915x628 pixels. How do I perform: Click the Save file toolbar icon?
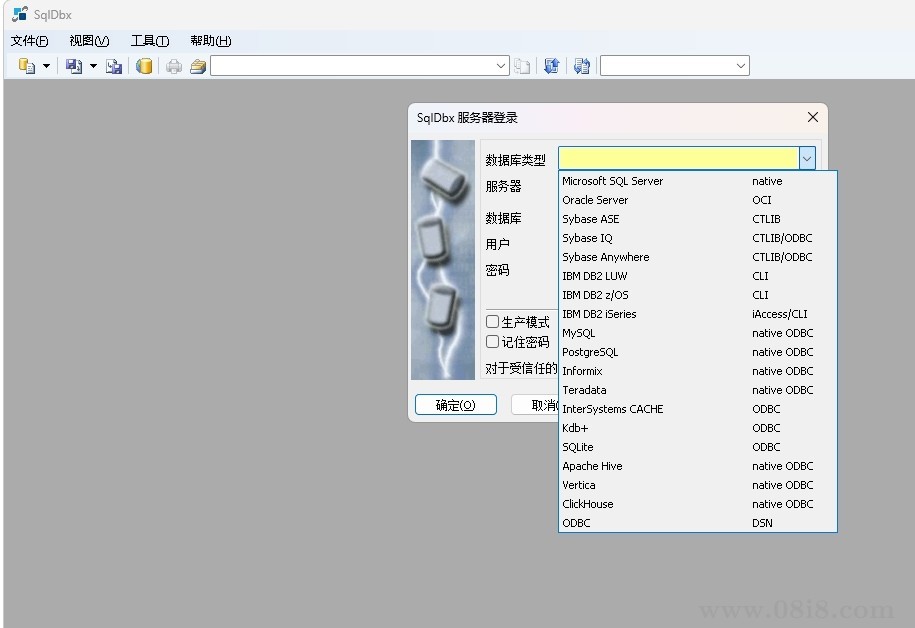[x=72, y=64]
